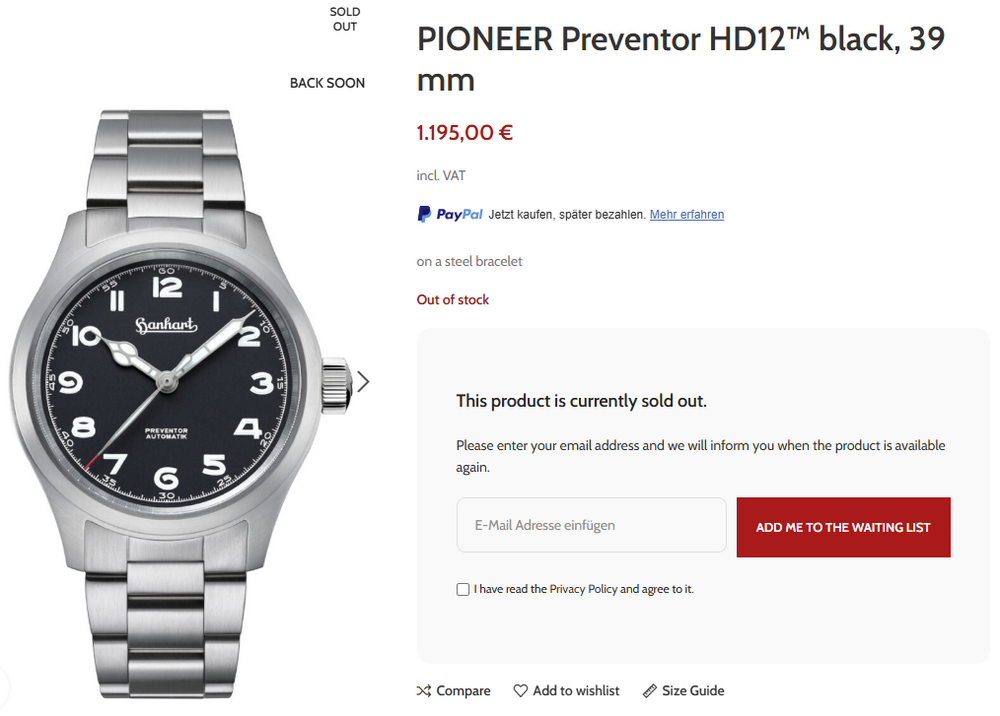The width and height of the screenshot is (1000, 716).
Task: Click the red Out of stock status text
Action: 453,300
